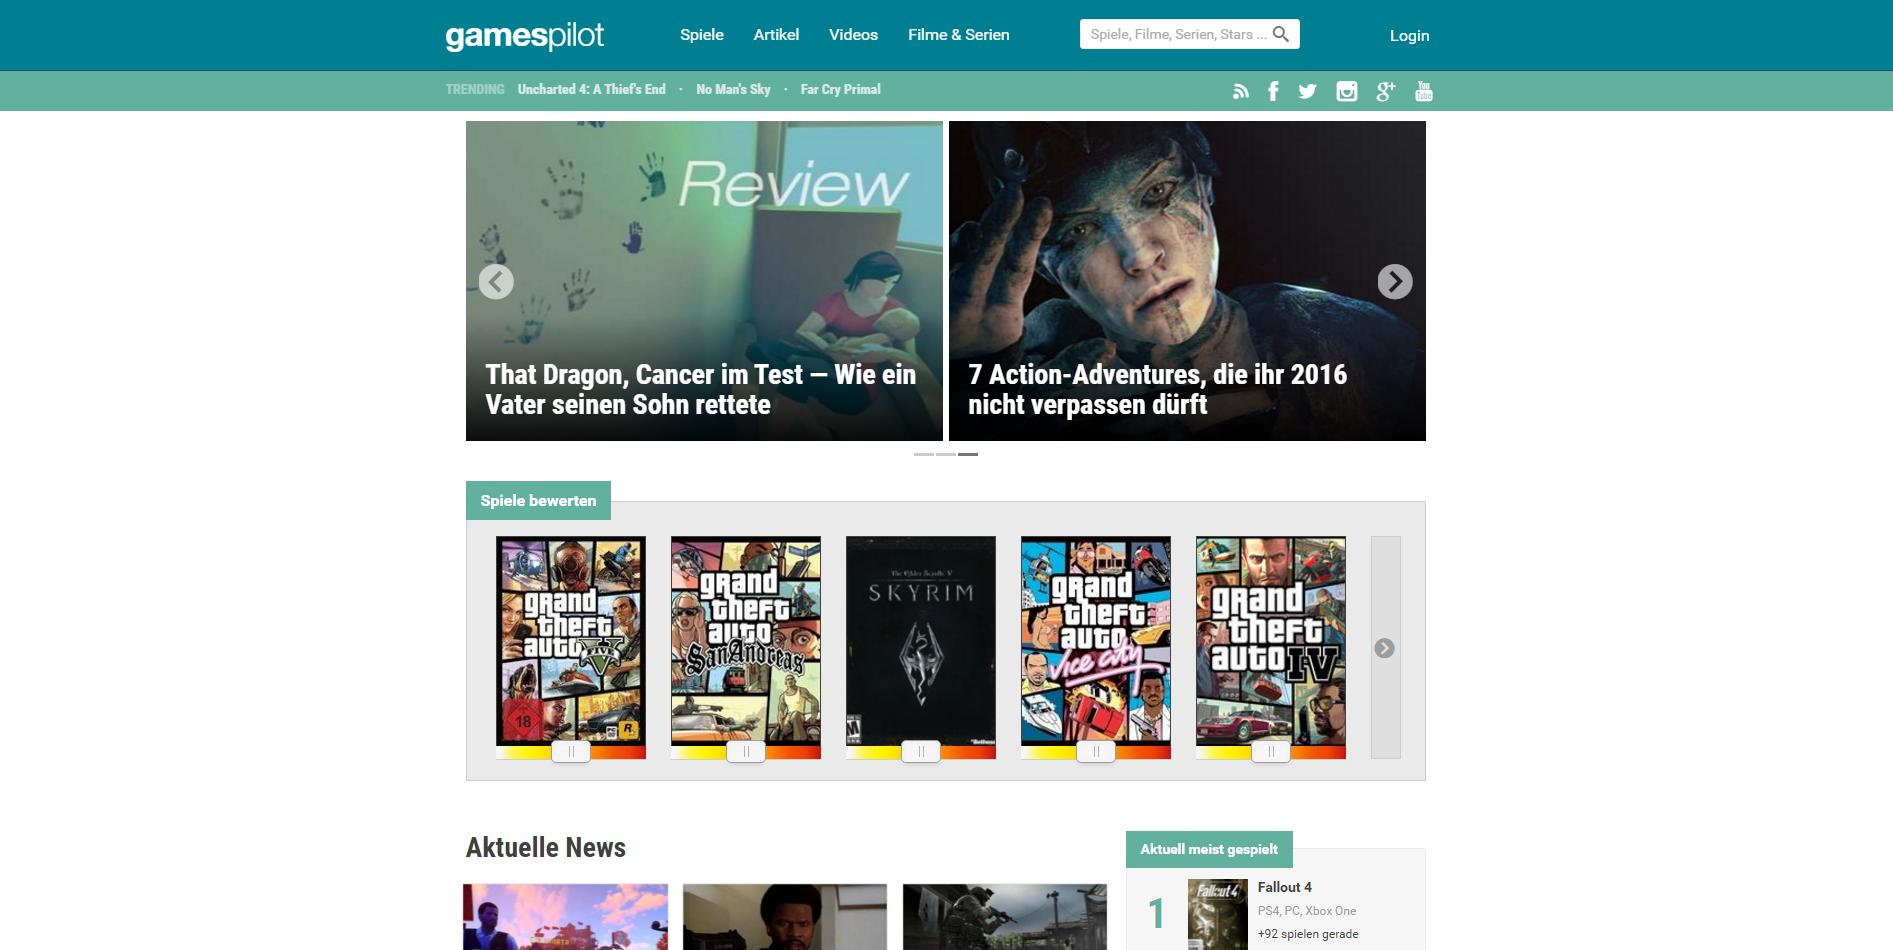1893x950 pixels.
Task: Open trending Far Cry Primal
Action: pyautogui.click(x=840, y=89)
